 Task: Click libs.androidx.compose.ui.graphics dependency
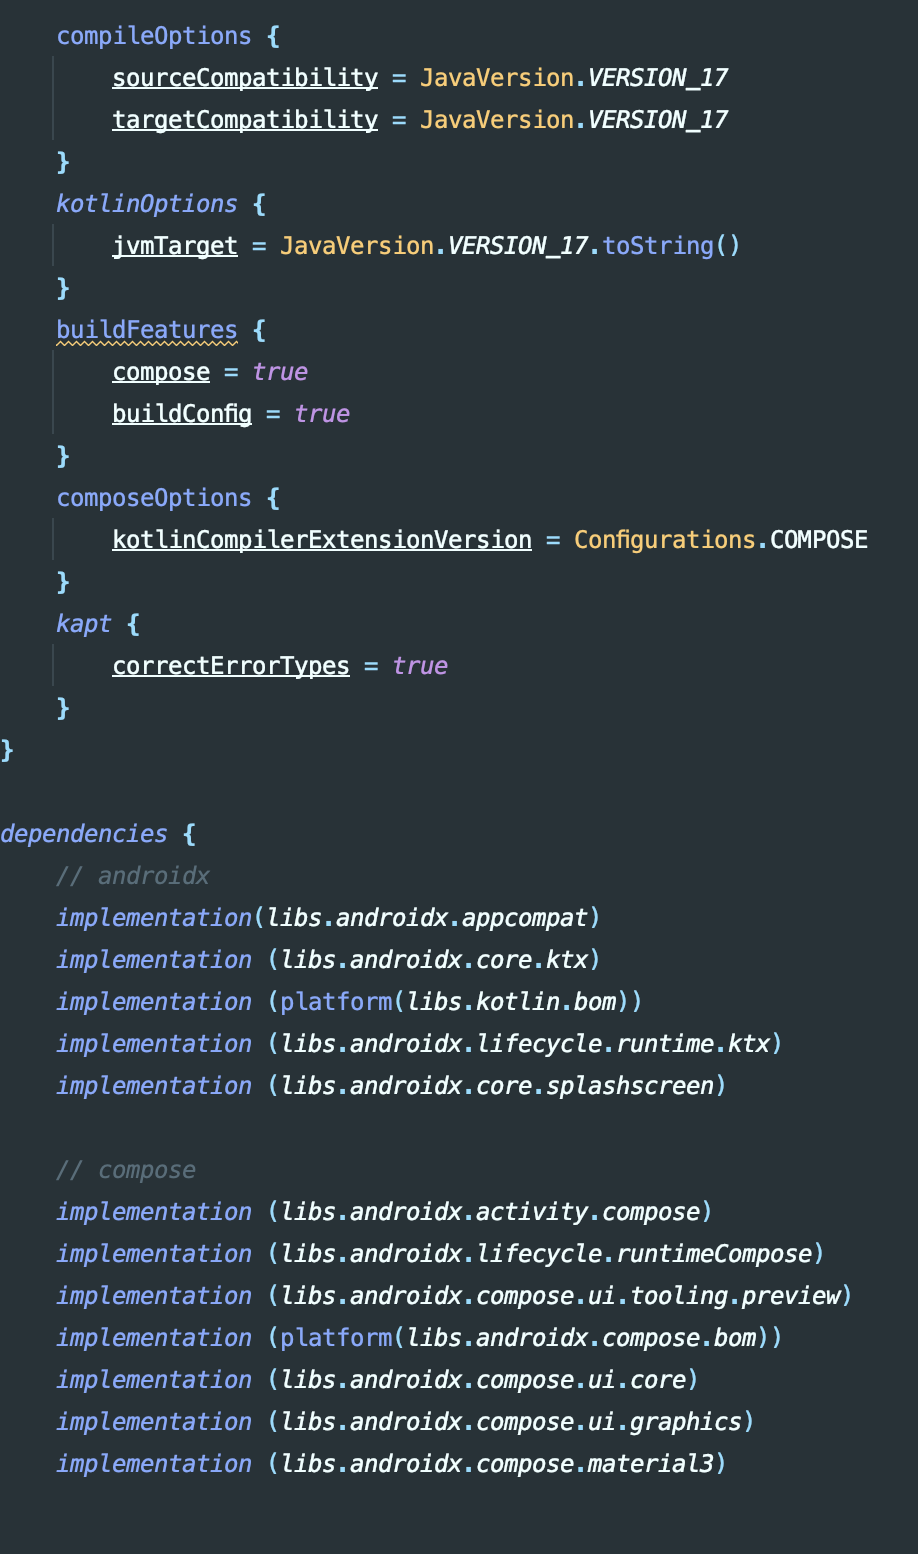tap(511, 1422)
